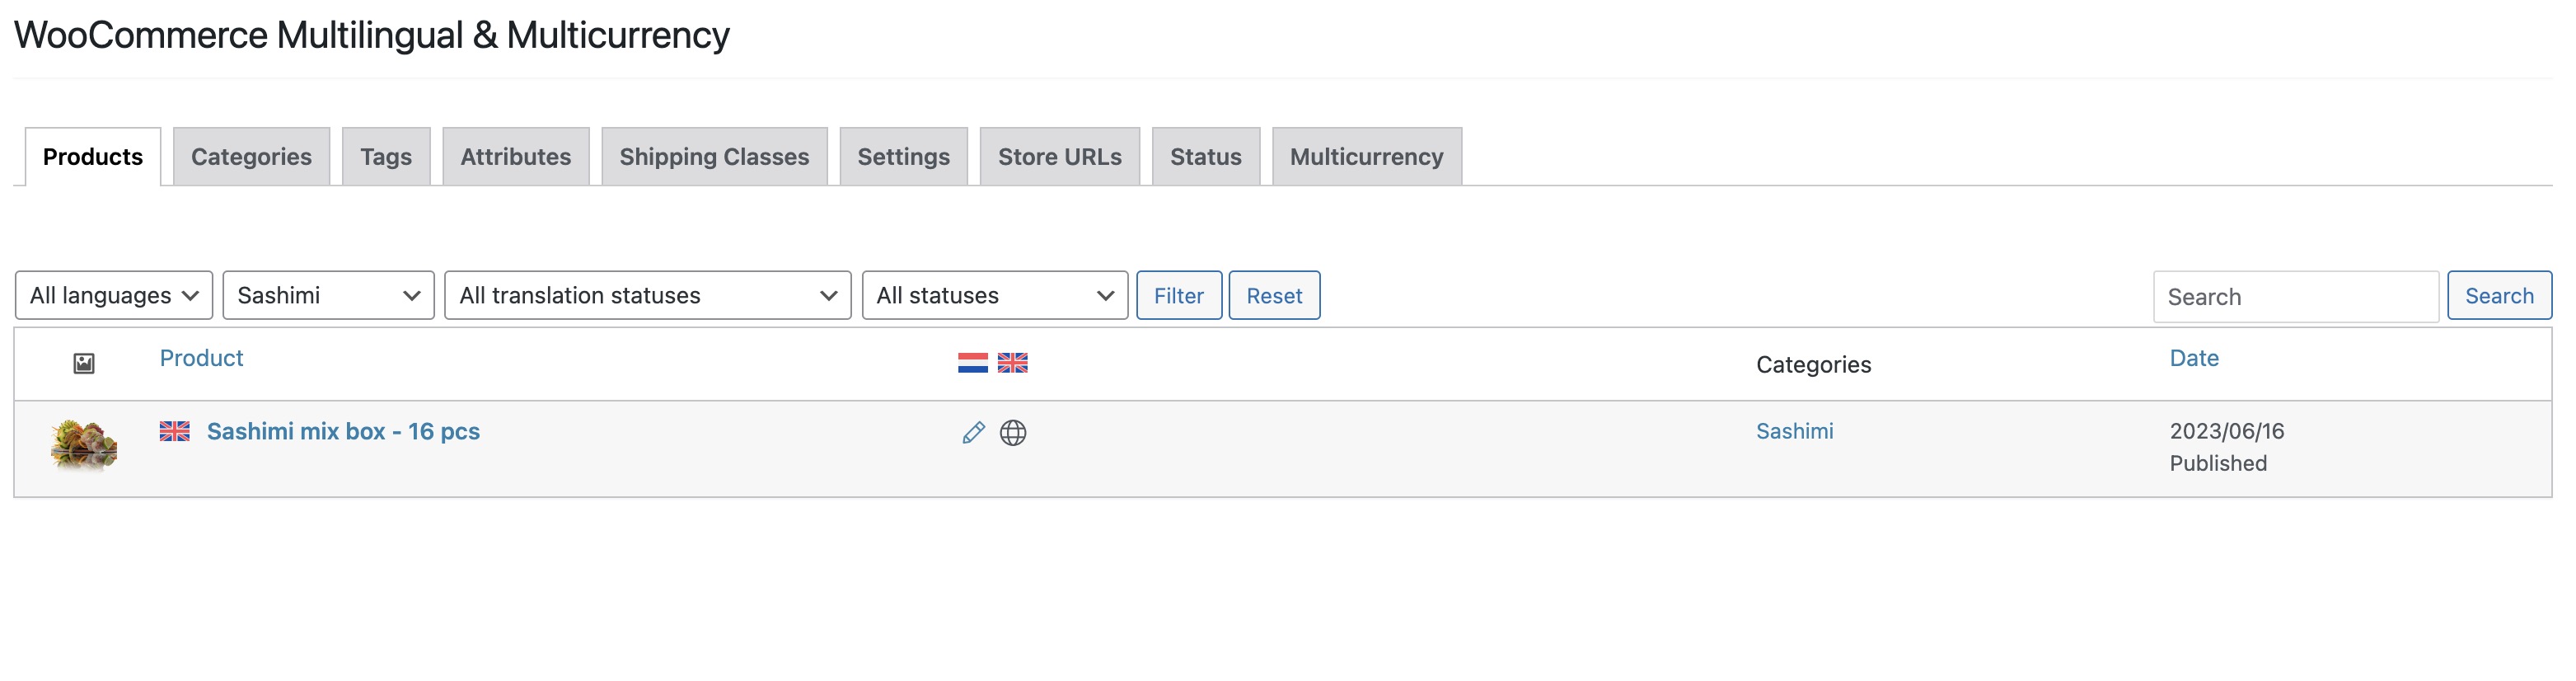This screenshot has height=681, width=2576.
Task: Click the Sashimi category link in the row
Action: 1794,431
